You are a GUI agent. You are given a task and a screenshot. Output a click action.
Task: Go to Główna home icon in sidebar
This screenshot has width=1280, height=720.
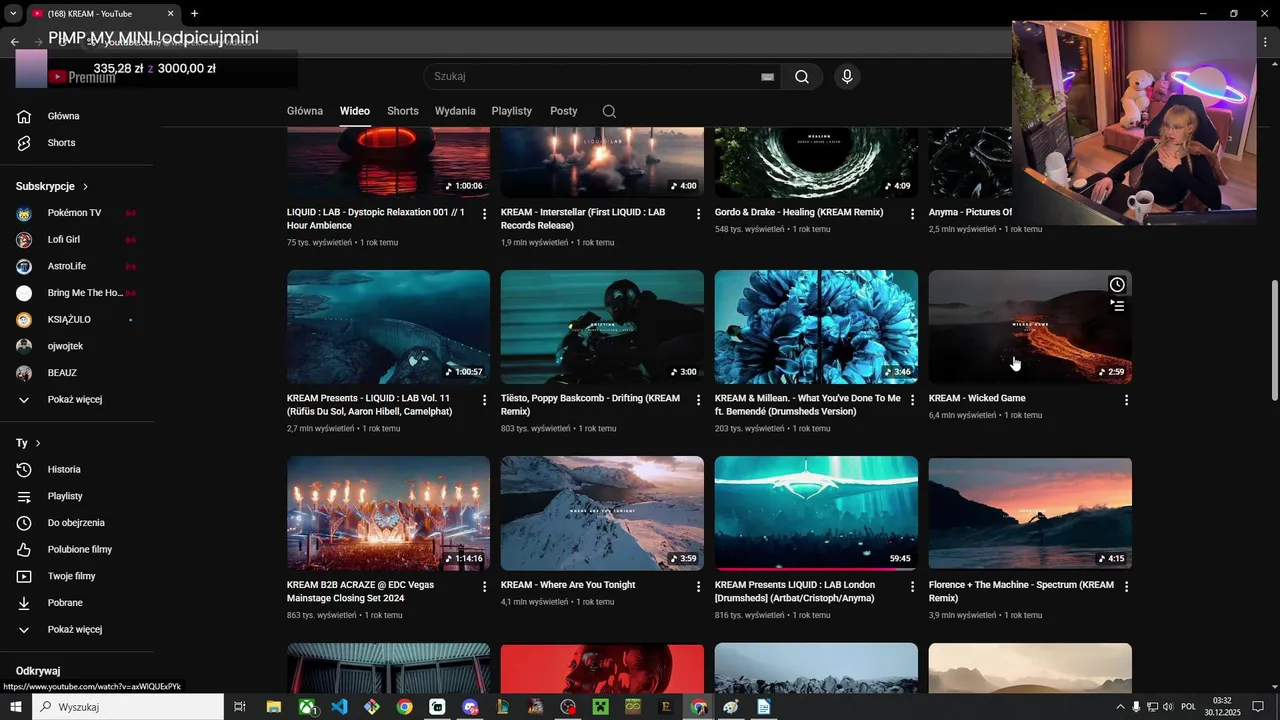[25, 116]
